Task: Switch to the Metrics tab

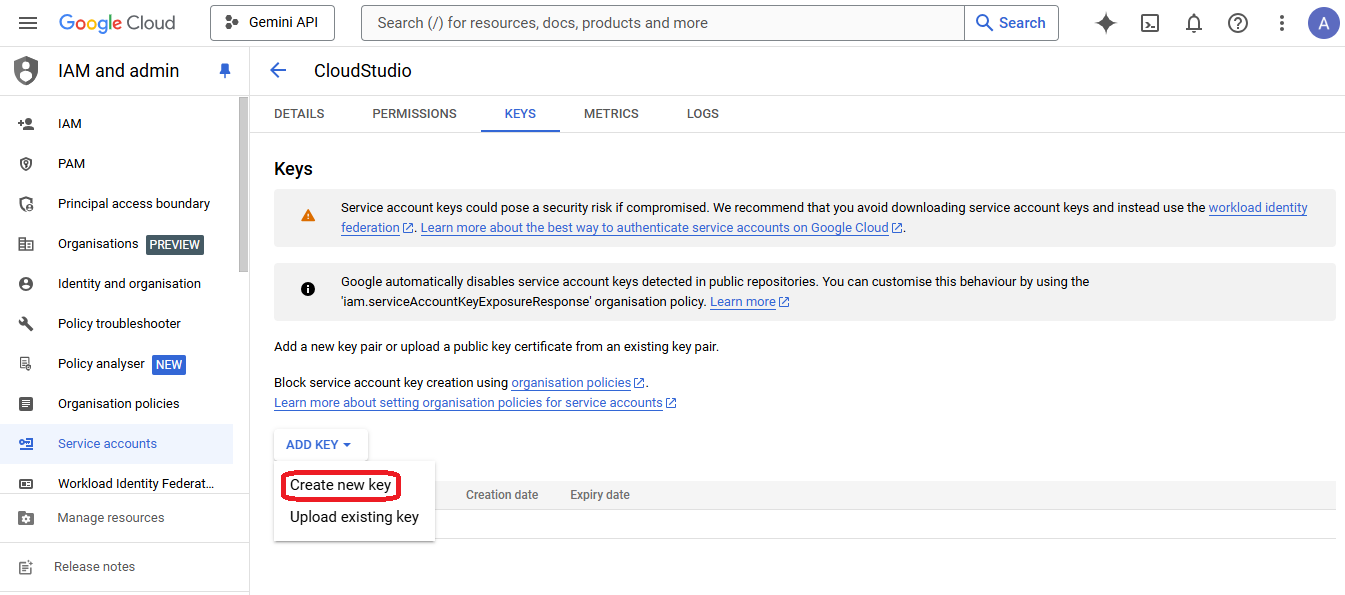Action: tap(611, 114)
